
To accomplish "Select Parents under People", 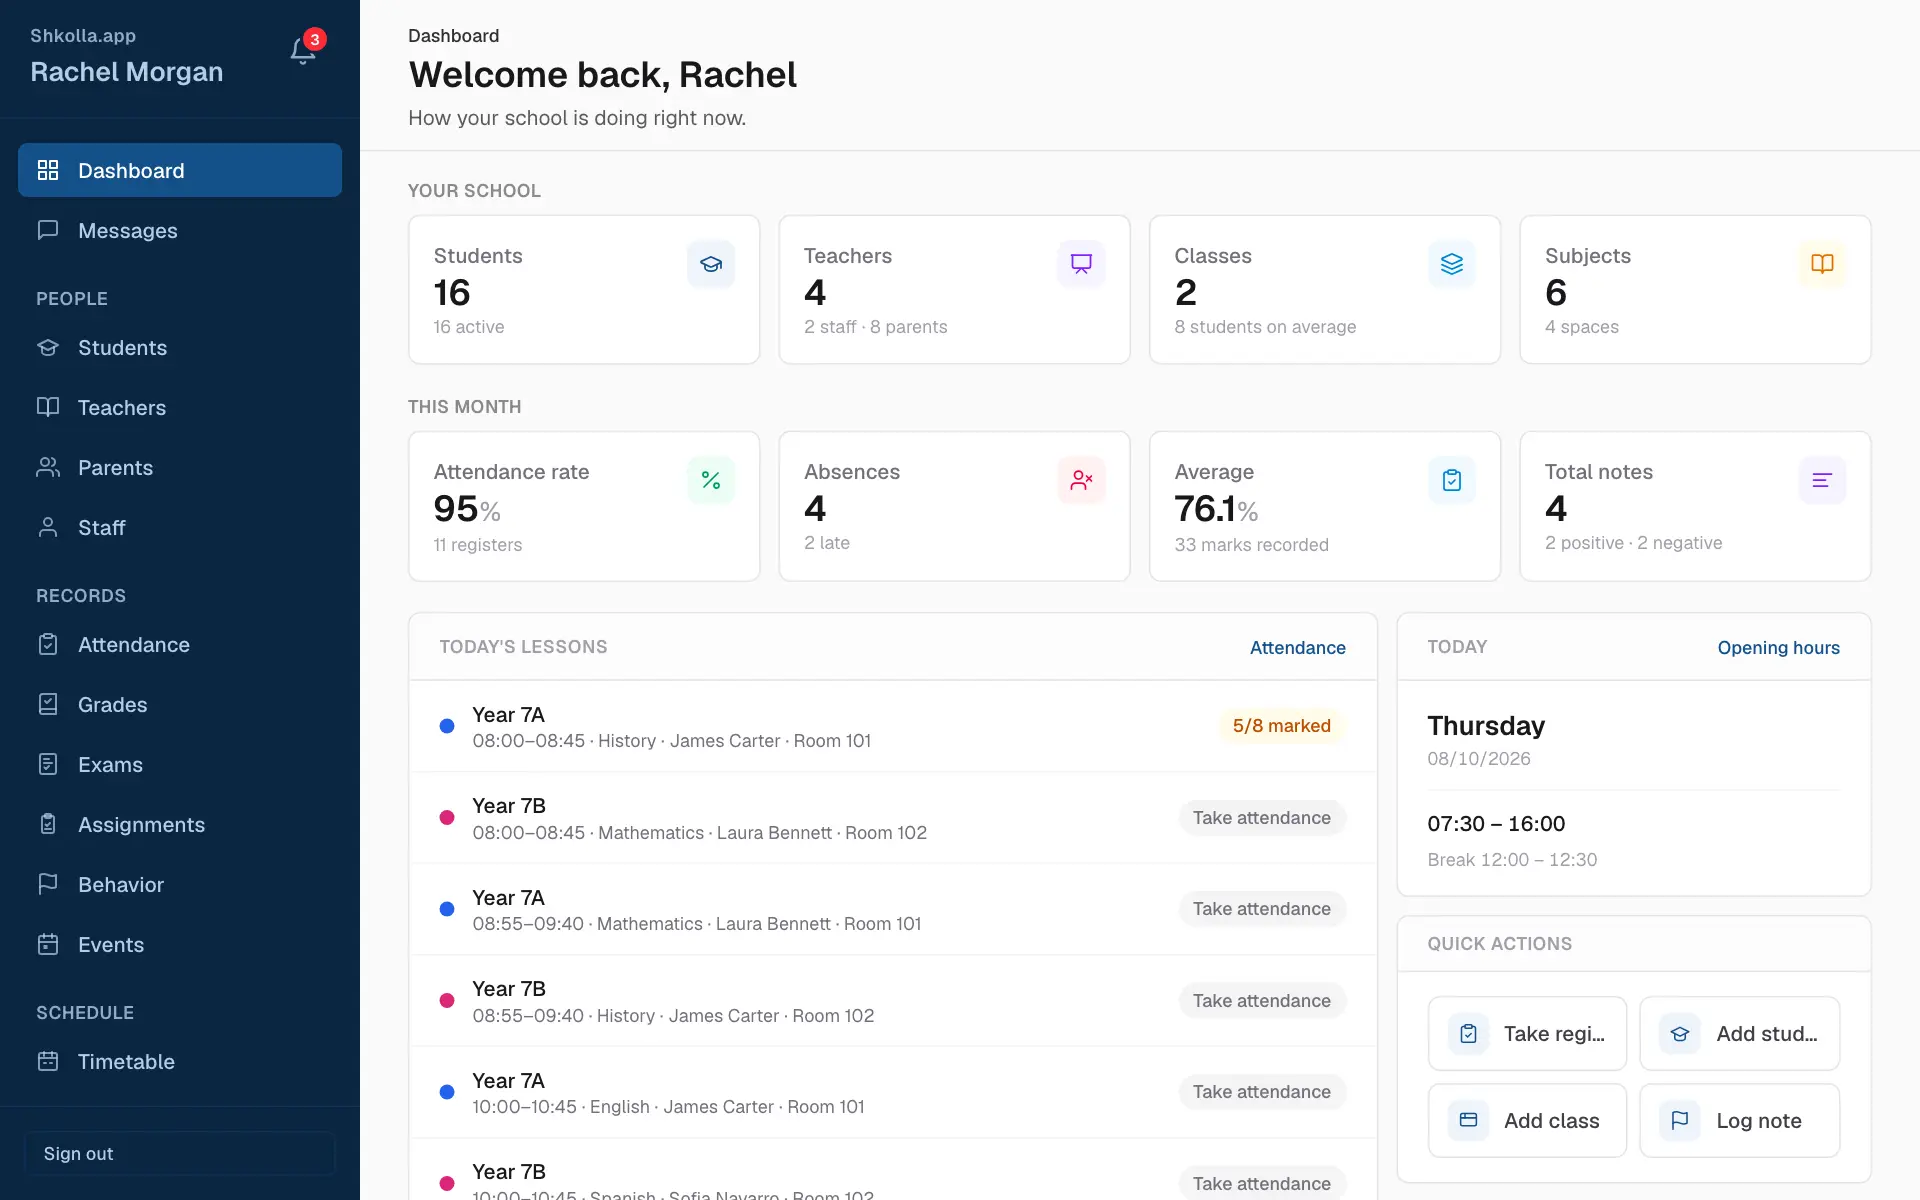I will (180, 467).
